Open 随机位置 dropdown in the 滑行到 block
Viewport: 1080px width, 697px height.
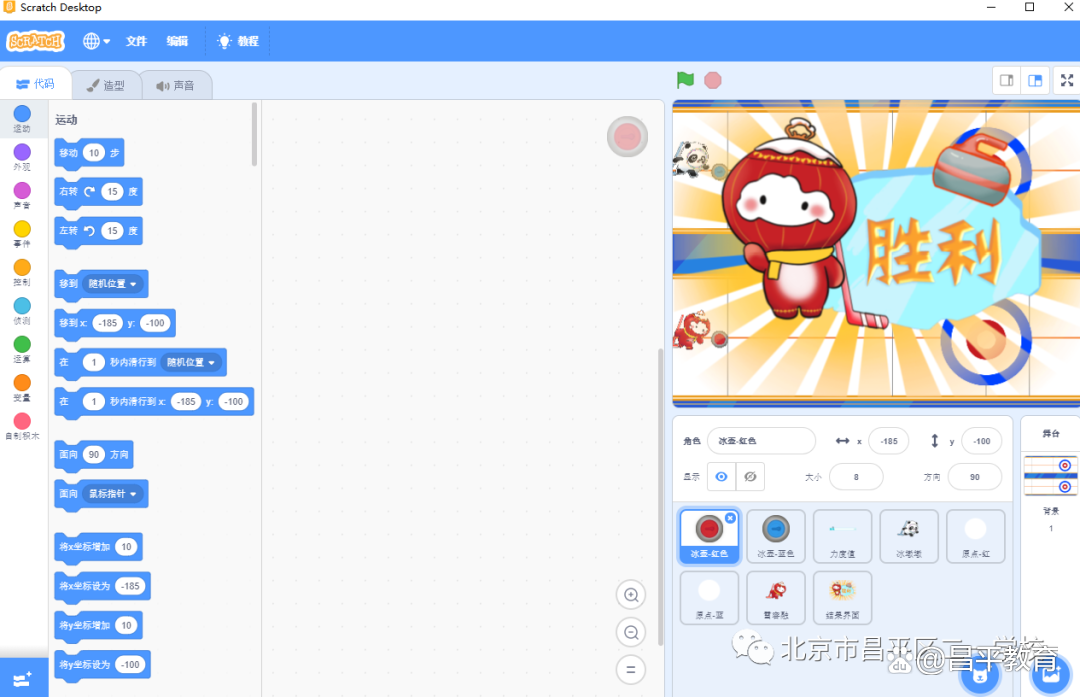click(192, 362)
